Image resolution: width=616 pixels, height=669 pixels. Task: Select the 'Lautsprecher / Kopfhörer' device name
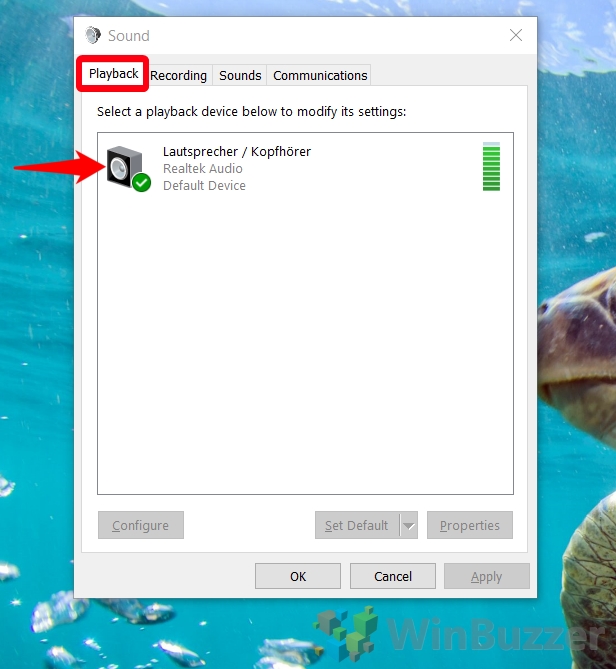pos(237,151)
